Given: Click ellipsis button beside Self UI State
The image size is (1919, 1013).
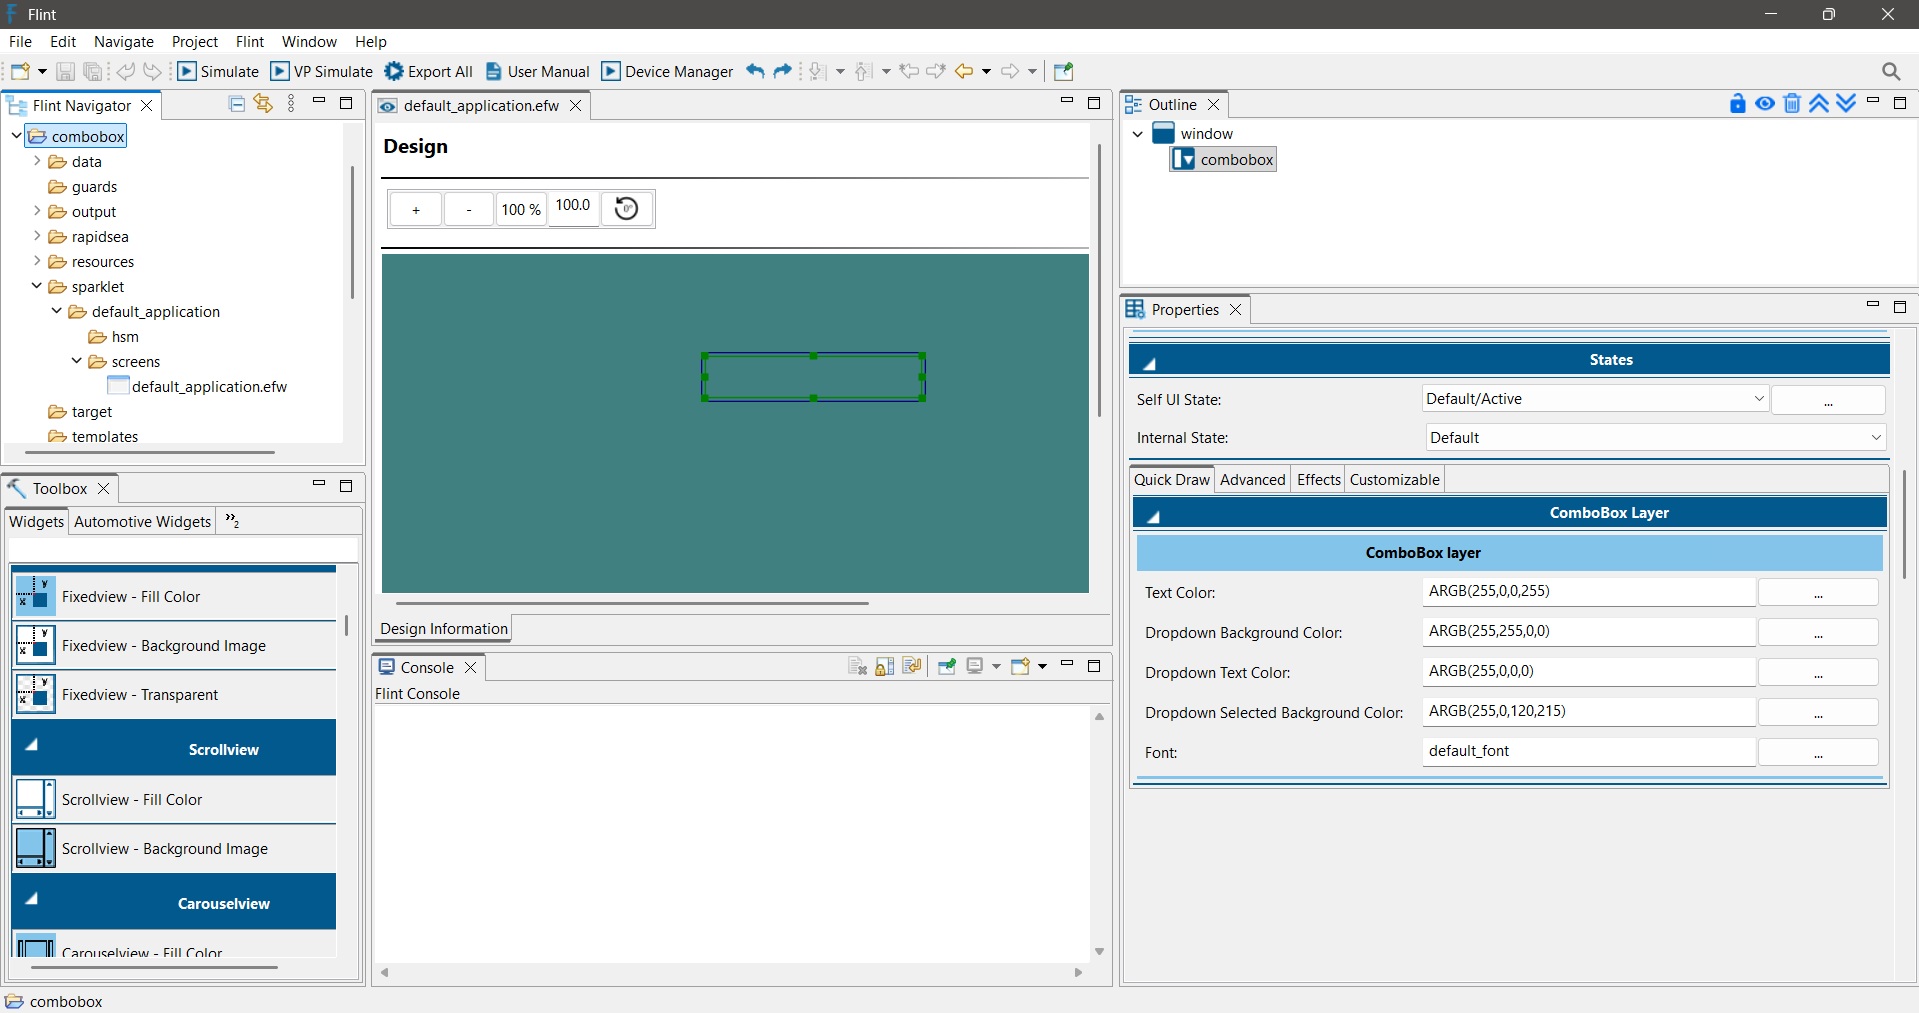Looking at the screenshot, I should pos(1828,400).
